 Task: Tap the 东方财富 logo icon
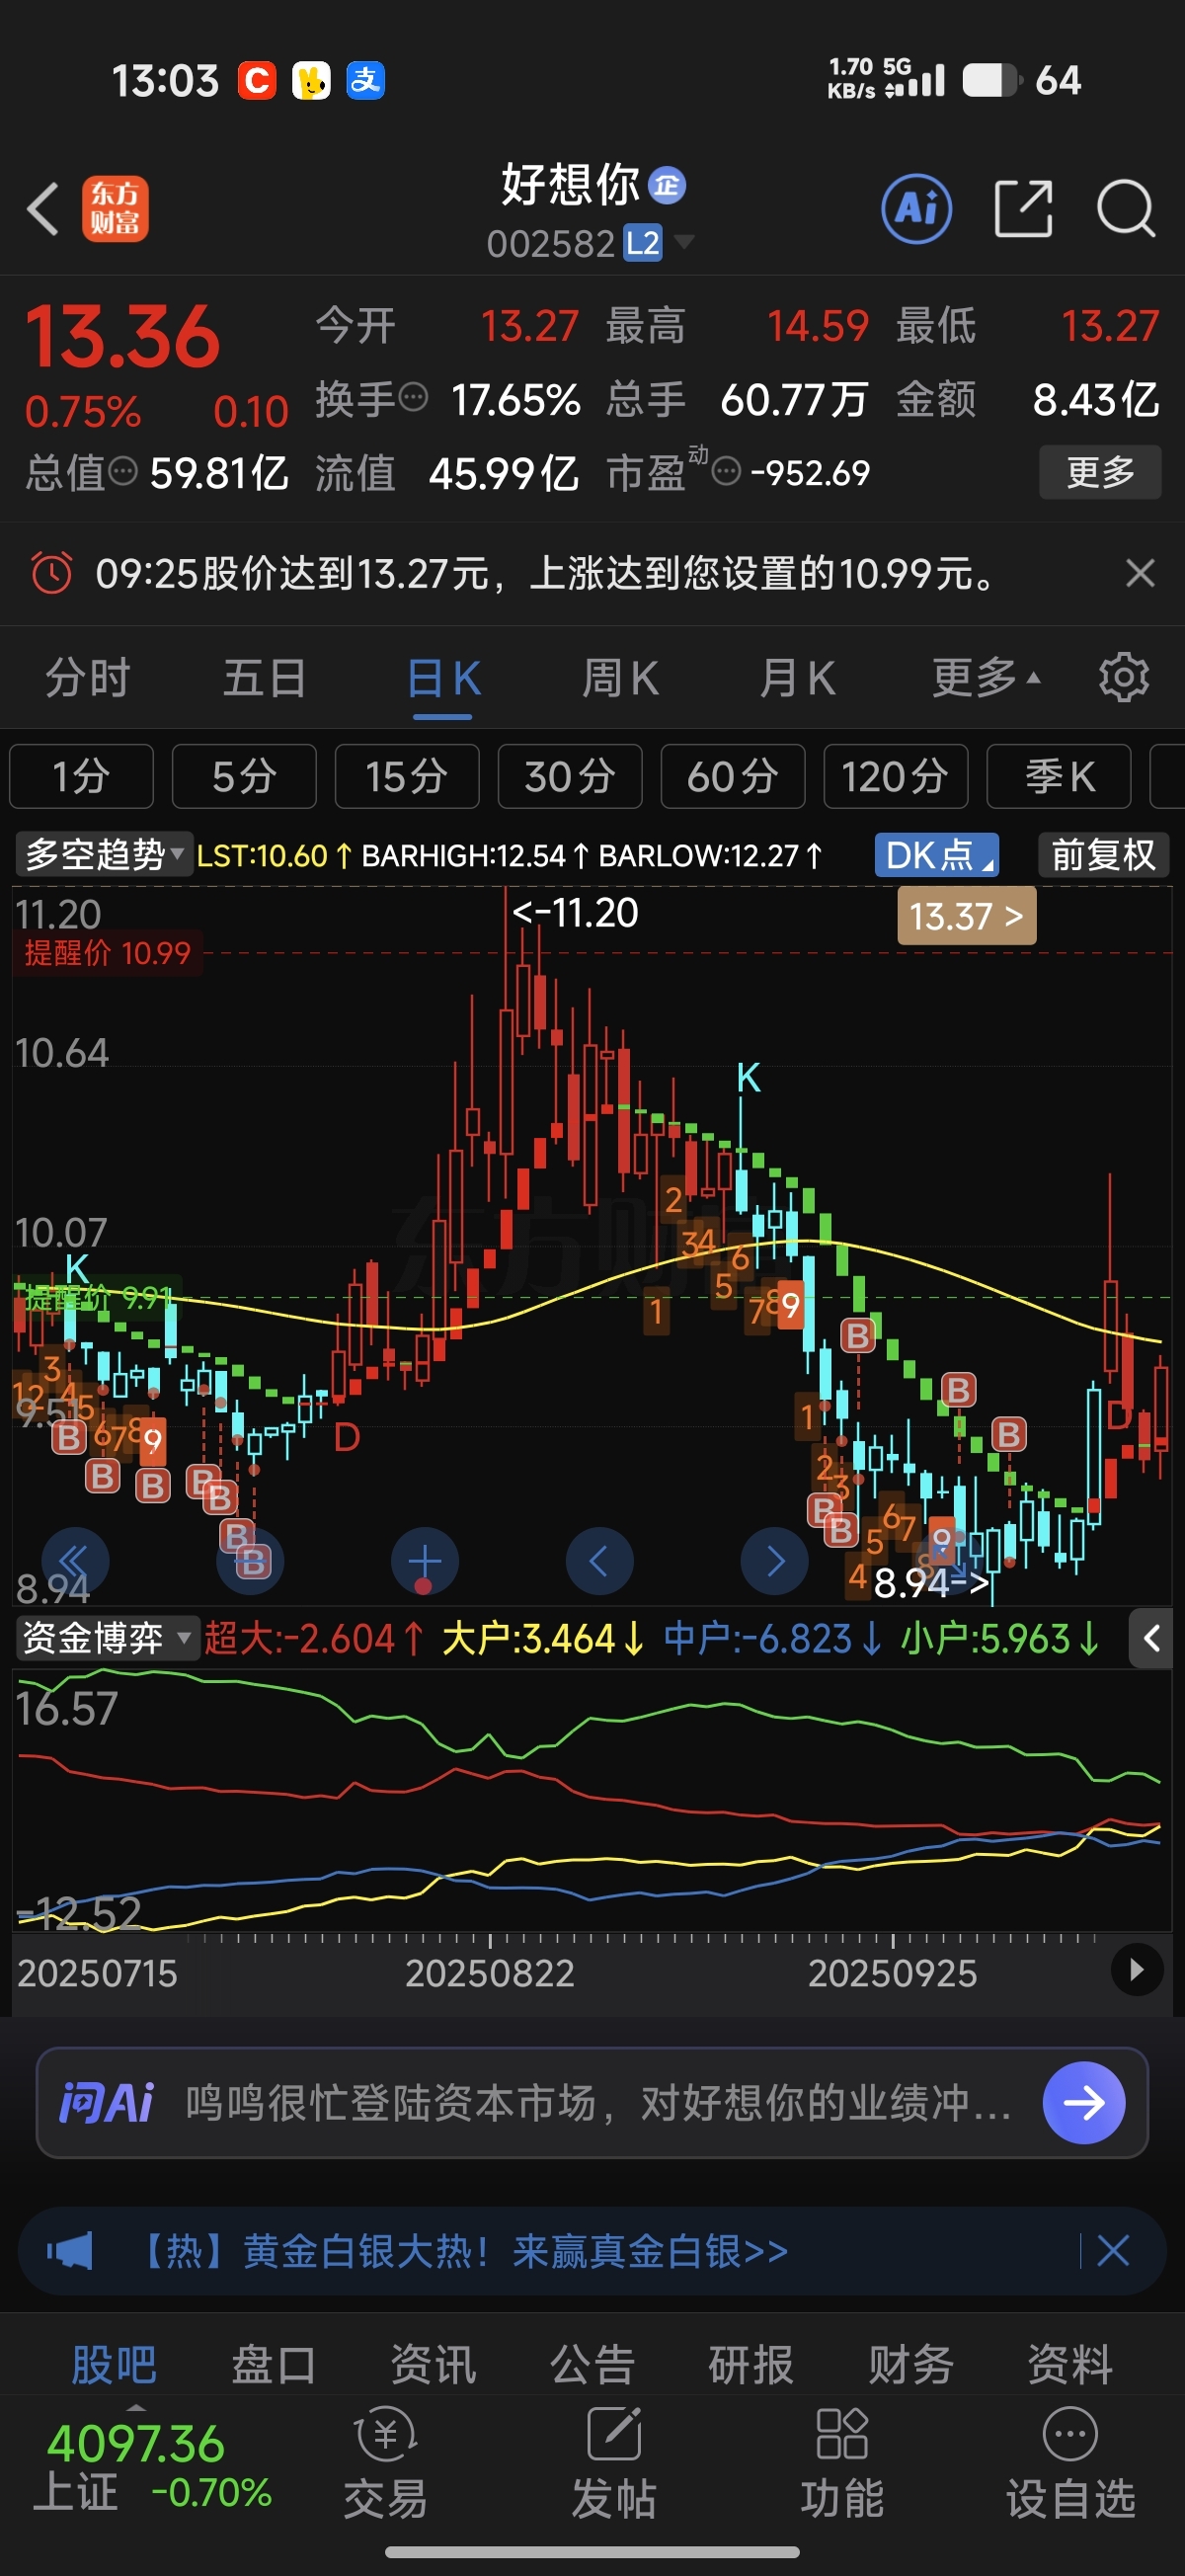tap(115, 209)
